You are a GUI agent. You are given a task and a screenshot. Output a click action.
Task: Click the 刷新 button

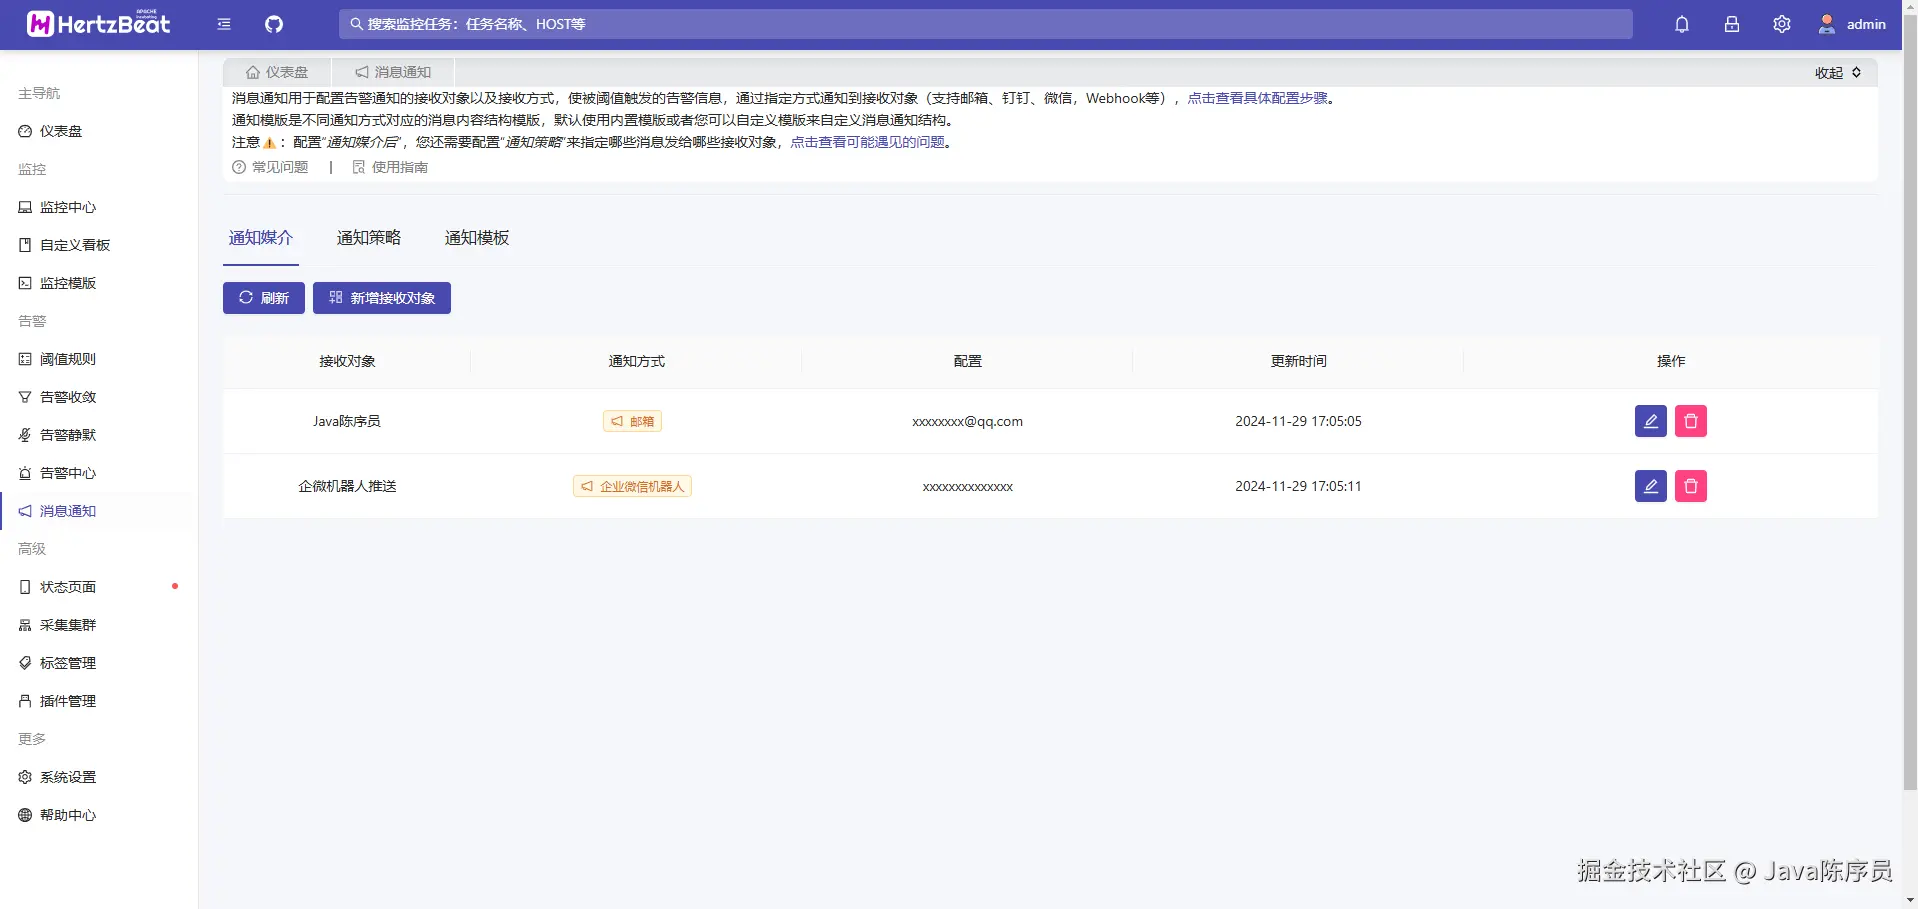click(x=264, y=298)
